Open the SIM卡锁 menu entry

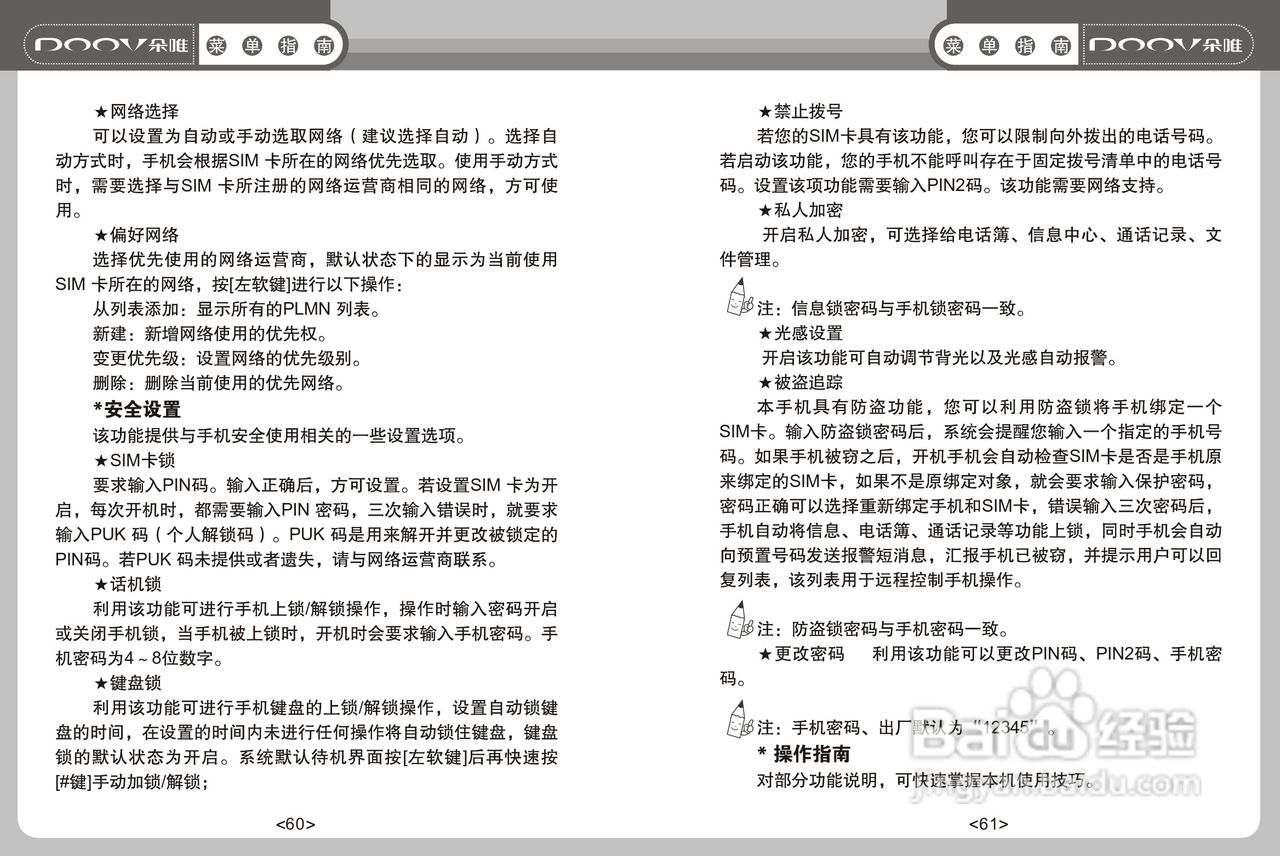tap(135, 460)
